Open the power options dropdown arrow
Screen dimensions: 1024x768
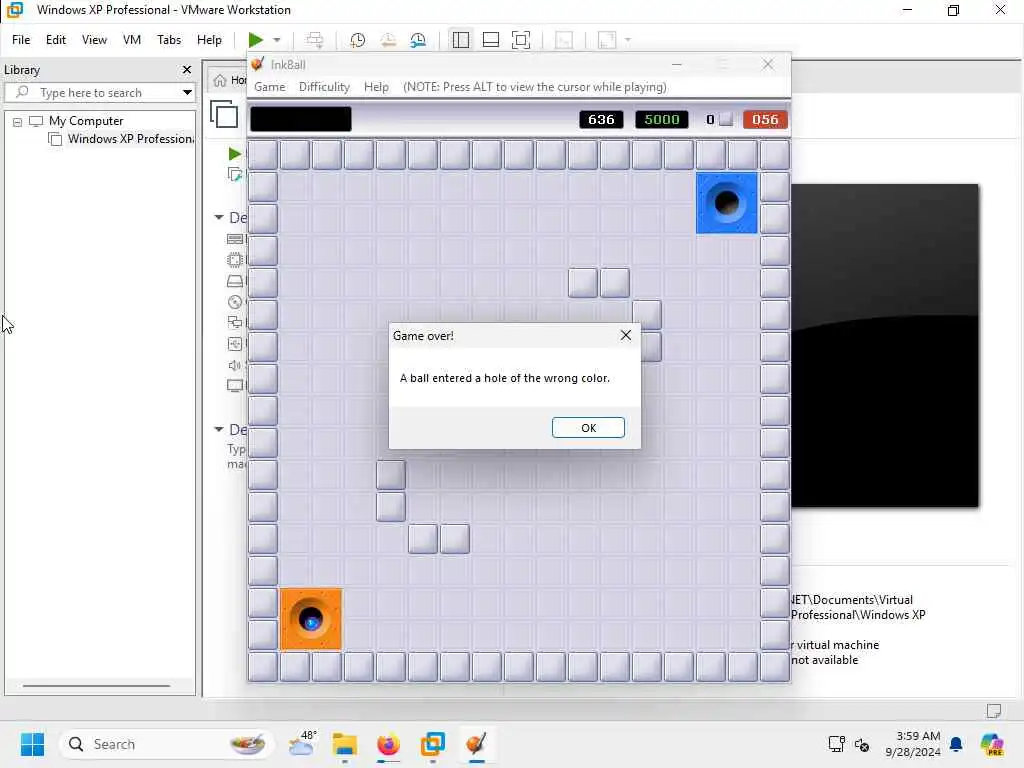(x=277, y=40)
